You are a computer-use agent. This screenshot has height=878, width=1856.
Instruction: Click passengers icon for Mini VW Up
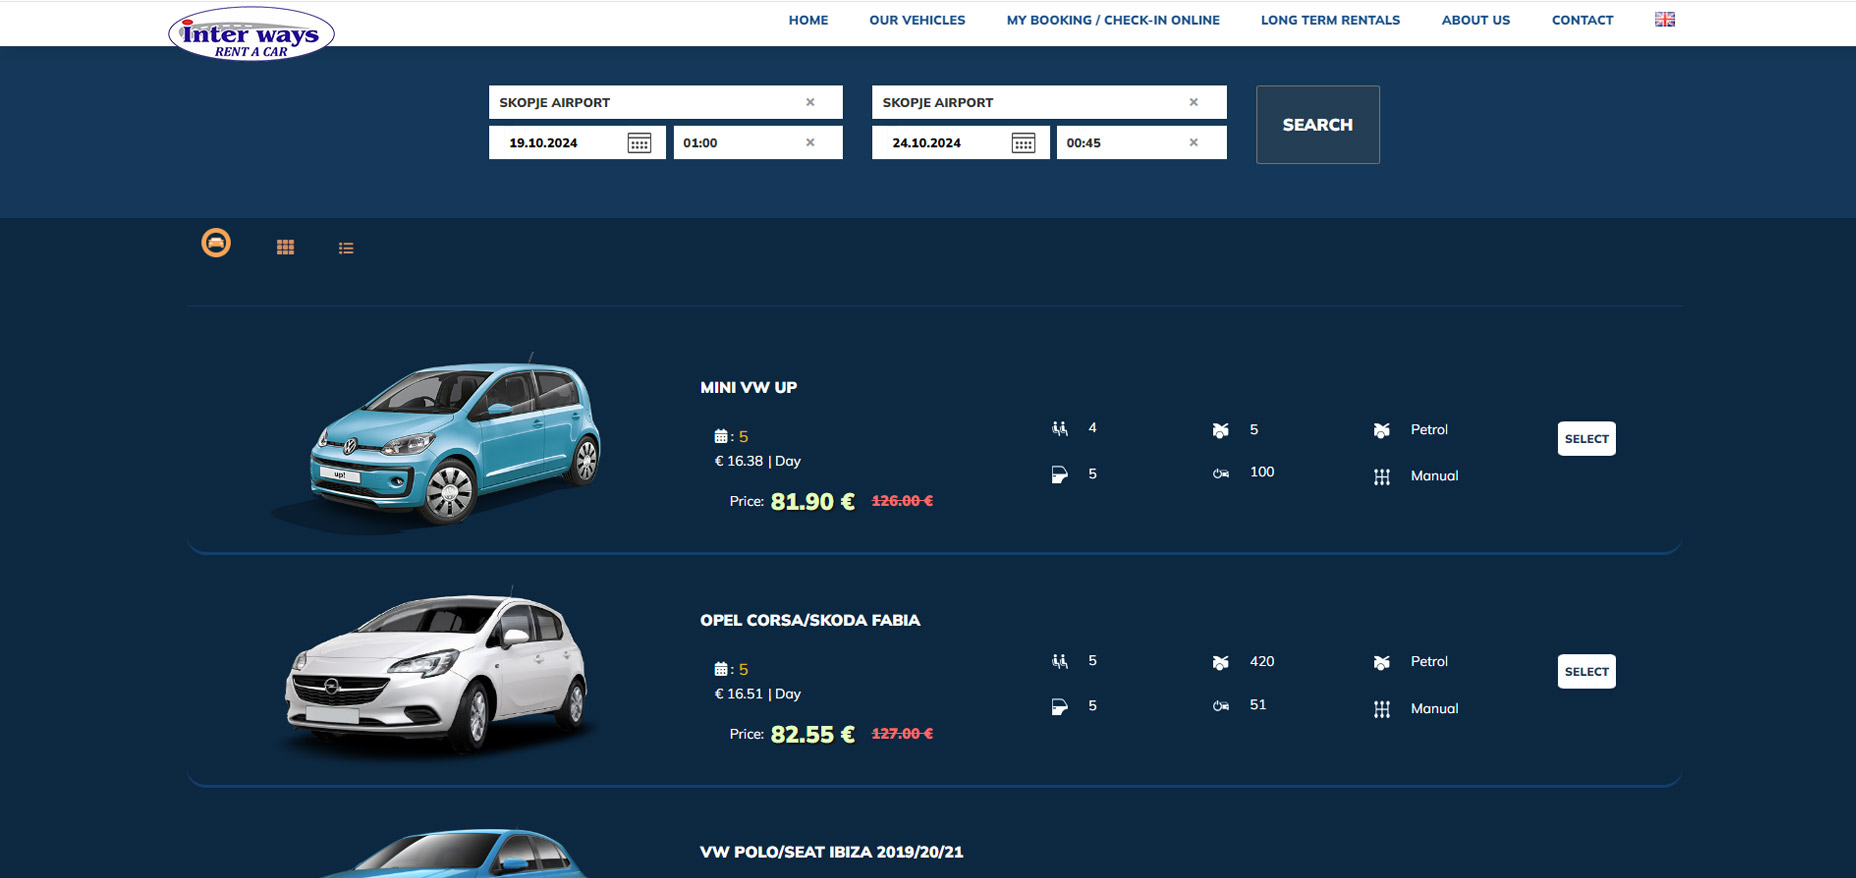[x=1060, y=428]
